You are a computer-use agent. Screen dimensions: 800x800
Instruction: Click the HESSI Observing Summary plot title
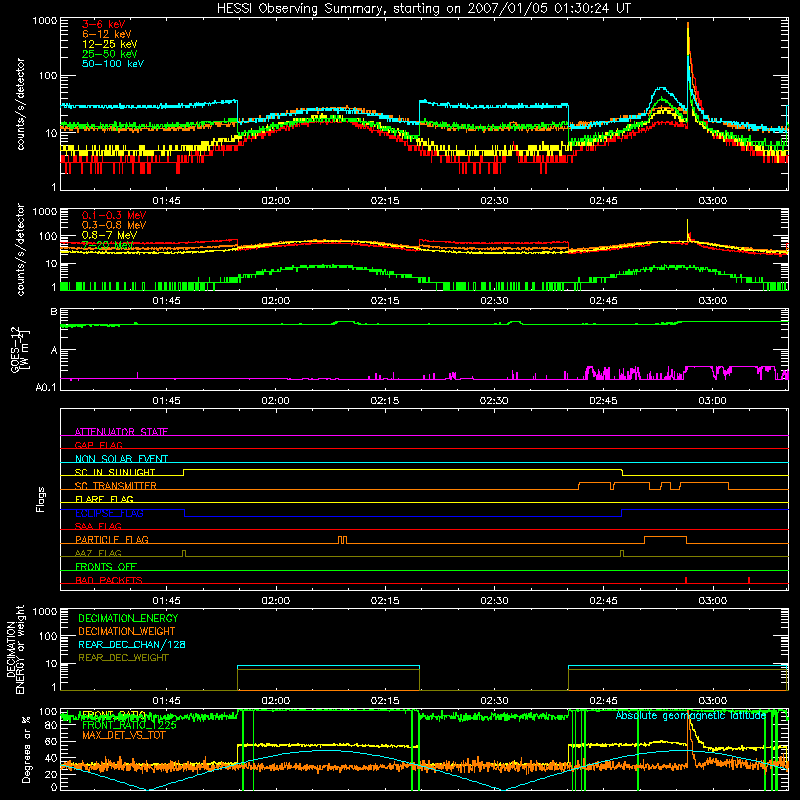pos(423,9)
